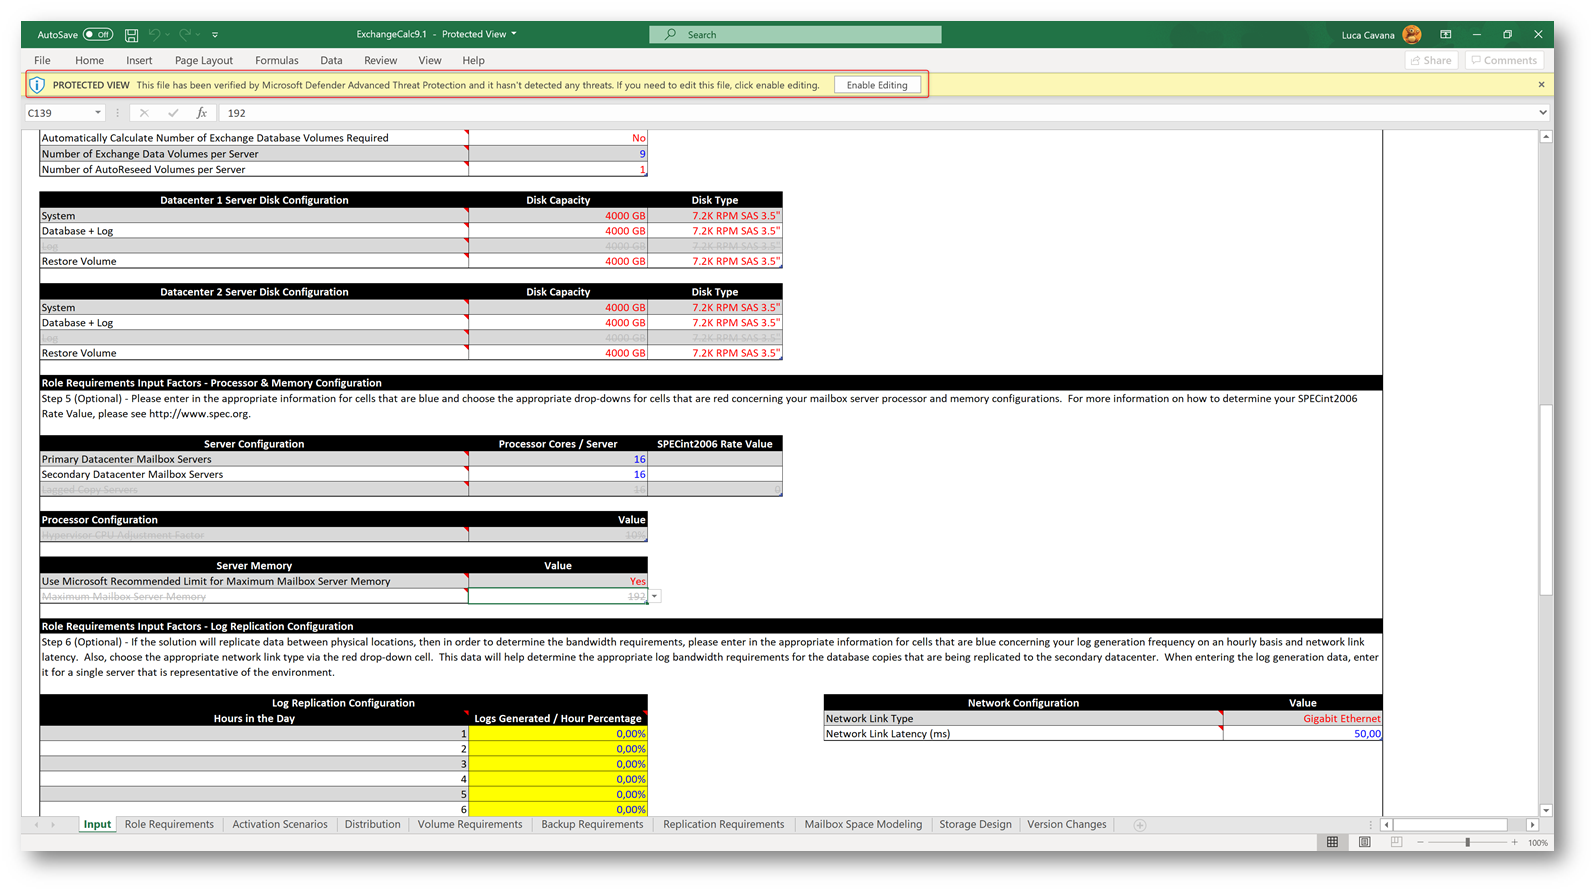Viewport: 1596px width, 893px height.
Task: Click the Enter checkmark icon in formula bar
Action: [173, 113]
